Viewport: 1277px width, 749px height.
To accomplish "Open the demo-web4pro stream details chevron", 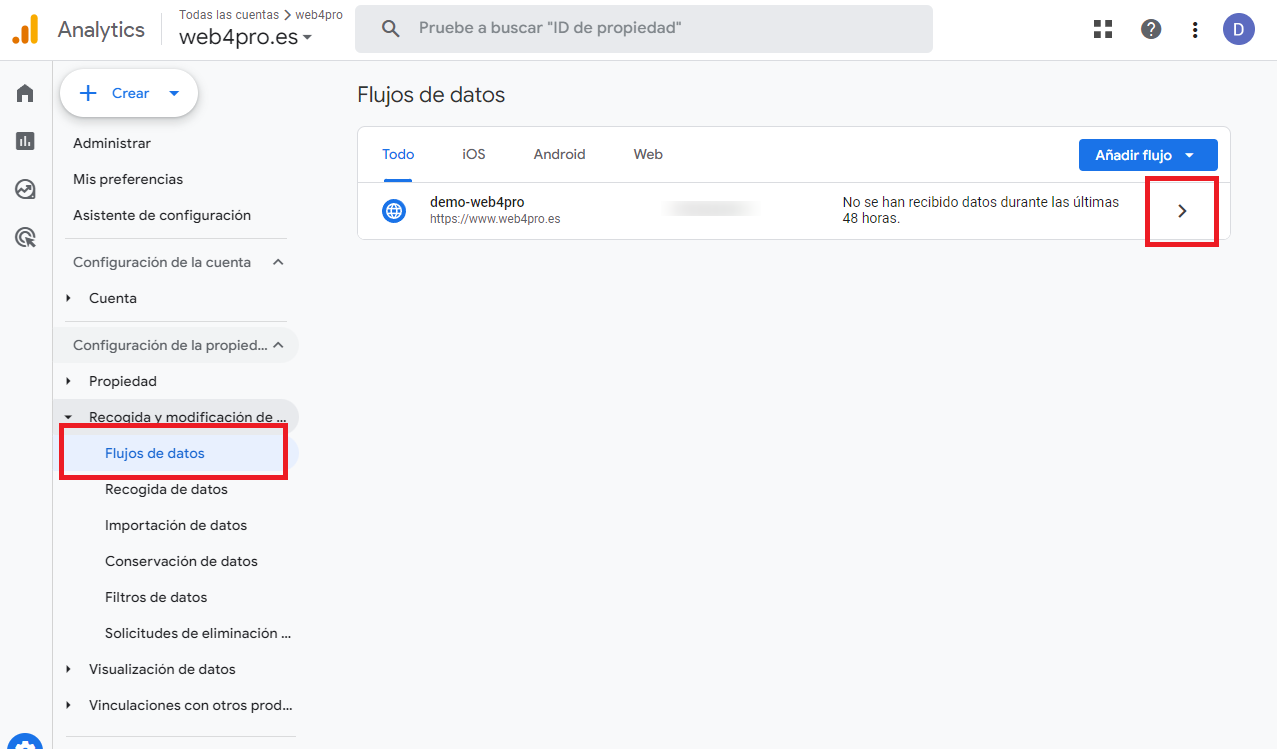I will pyautogui.click(x=1182, y=211).
